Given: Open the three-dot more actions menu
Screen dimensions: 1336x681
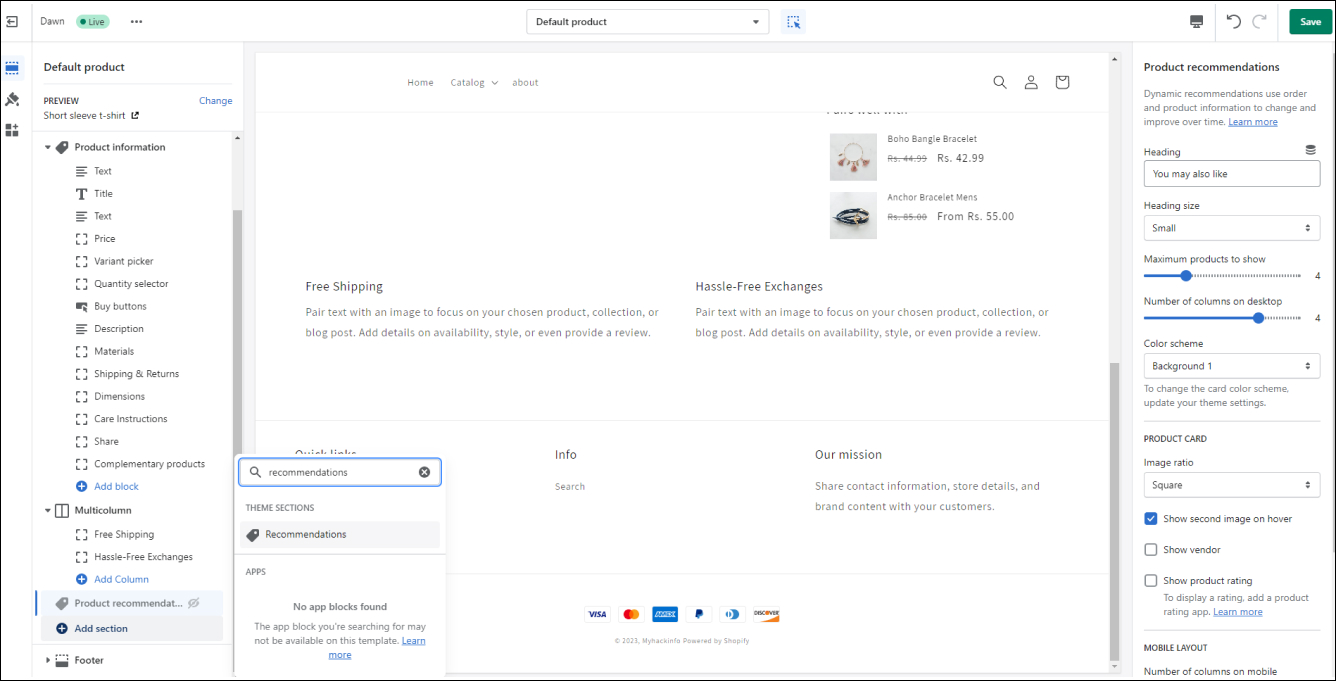Looking at the screenshot, I should (x=136, y=21).
